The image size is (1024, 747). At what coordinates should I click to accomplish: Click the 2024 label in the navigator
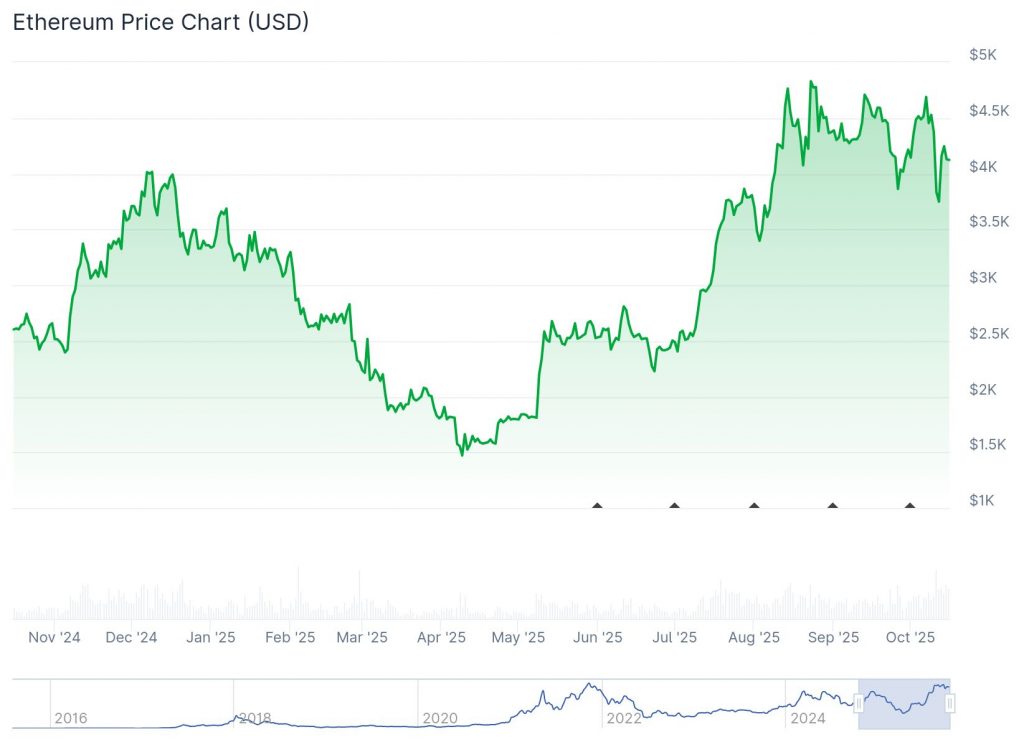coord(806,718)
